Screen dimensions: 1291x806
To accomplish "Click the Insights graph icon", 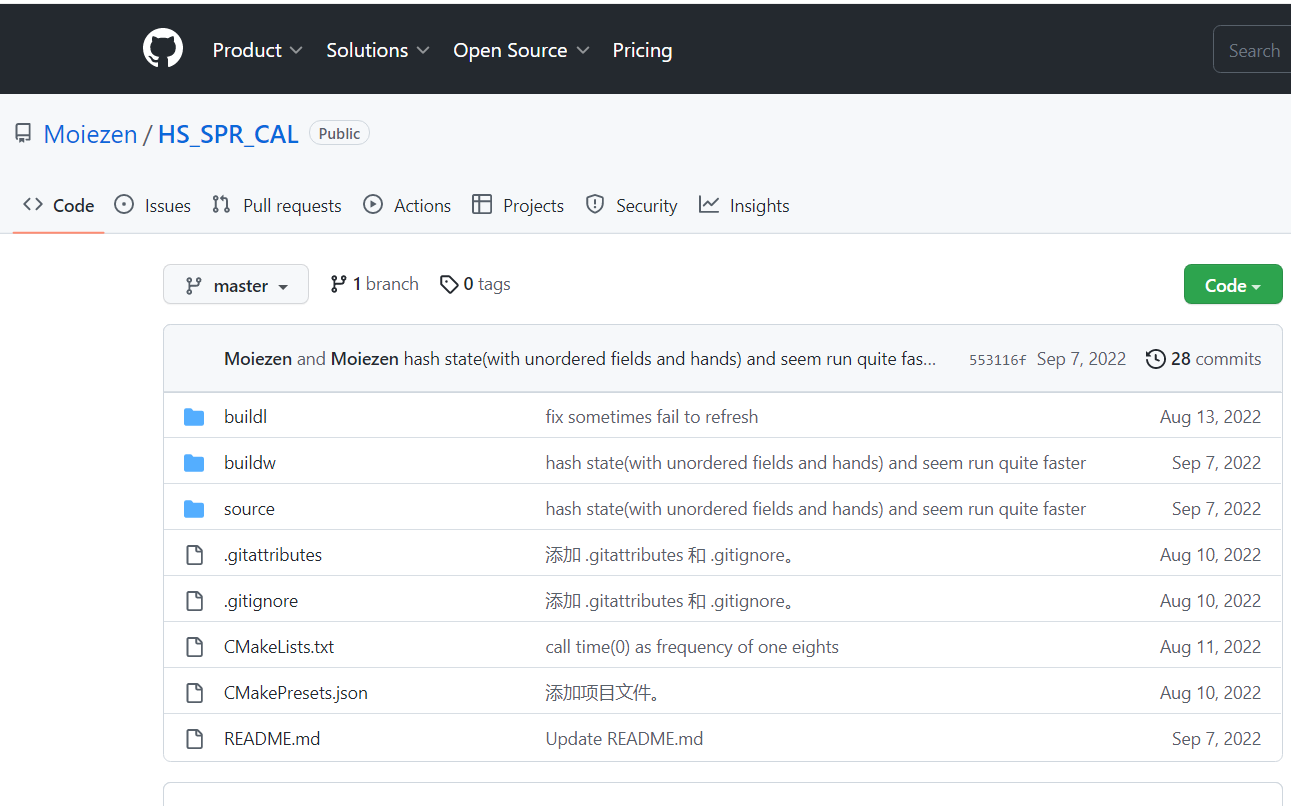I will [x=709, y=205].
